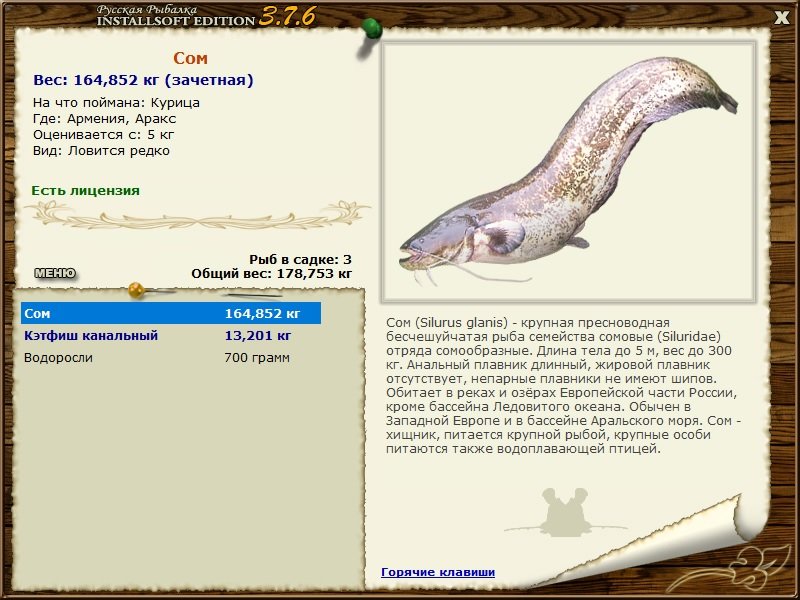The image size is (800, 600).
Task: Click the Есть лицензия label
Action: point(85,191)
